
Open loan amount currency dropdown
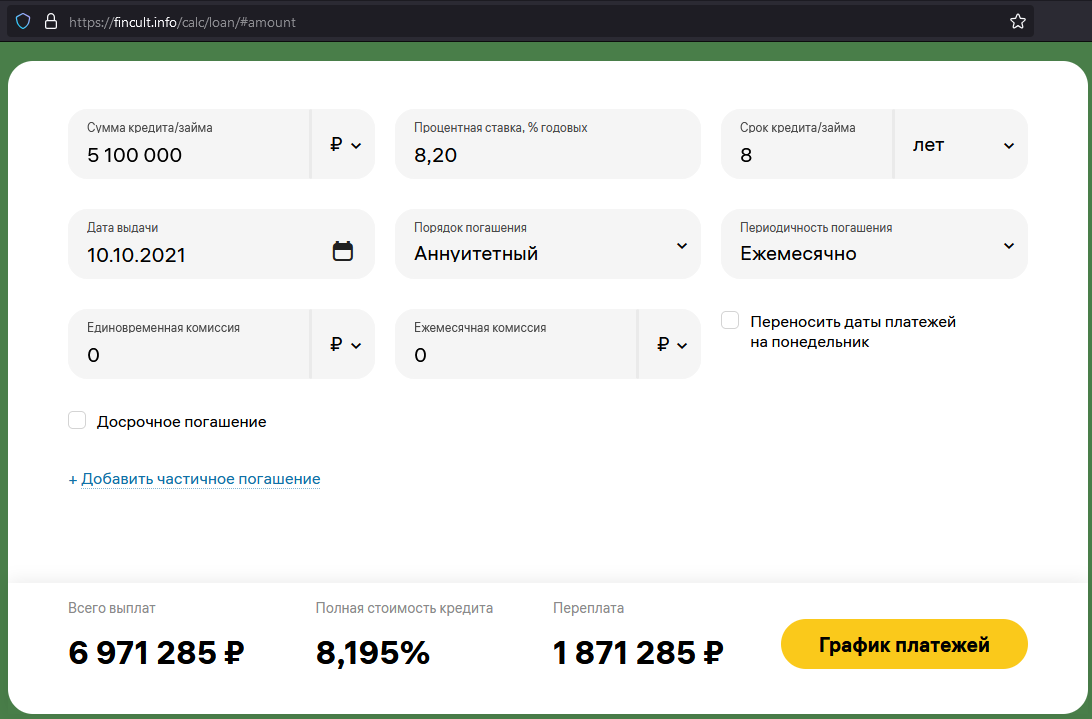pos(344,144)
